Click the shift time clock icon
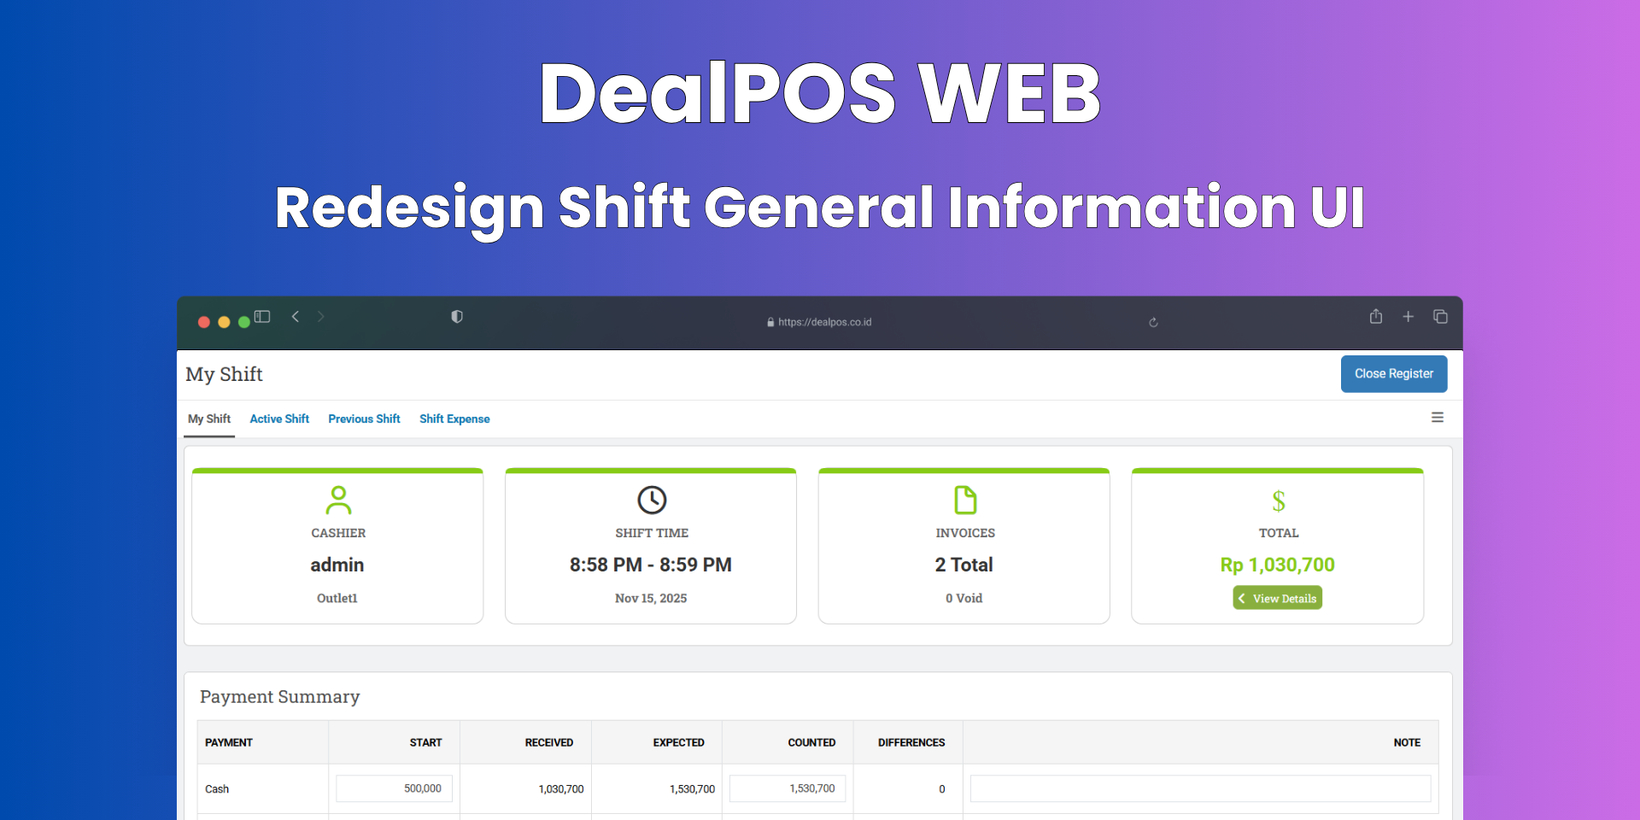 click(652, 500)
